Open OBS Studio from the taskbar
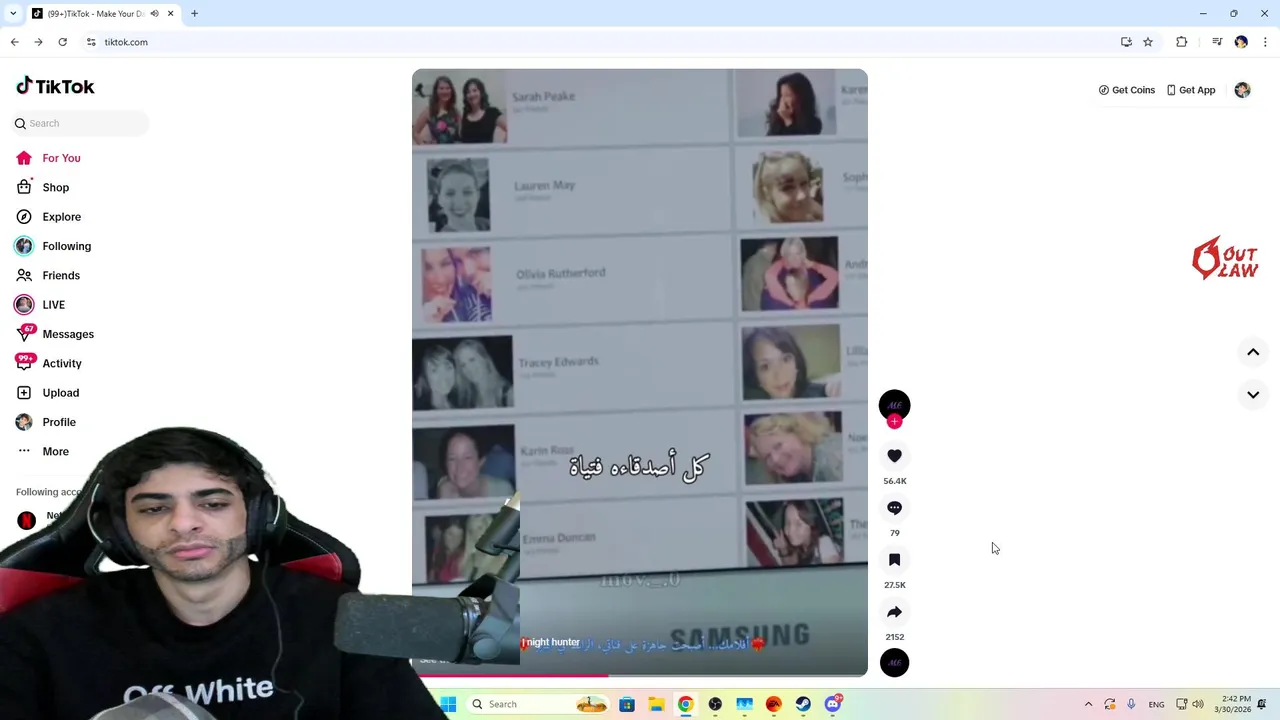 coord(715,704)
